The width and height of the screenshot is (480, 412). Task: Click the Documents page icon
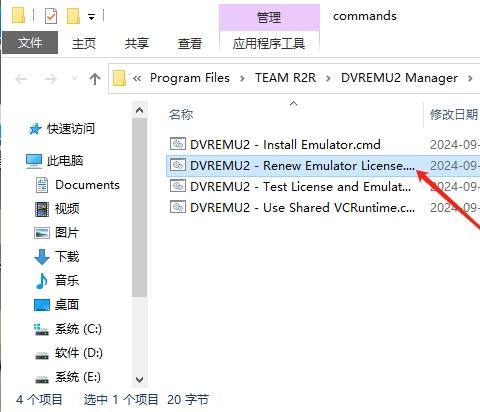click(x=42, y=185)
